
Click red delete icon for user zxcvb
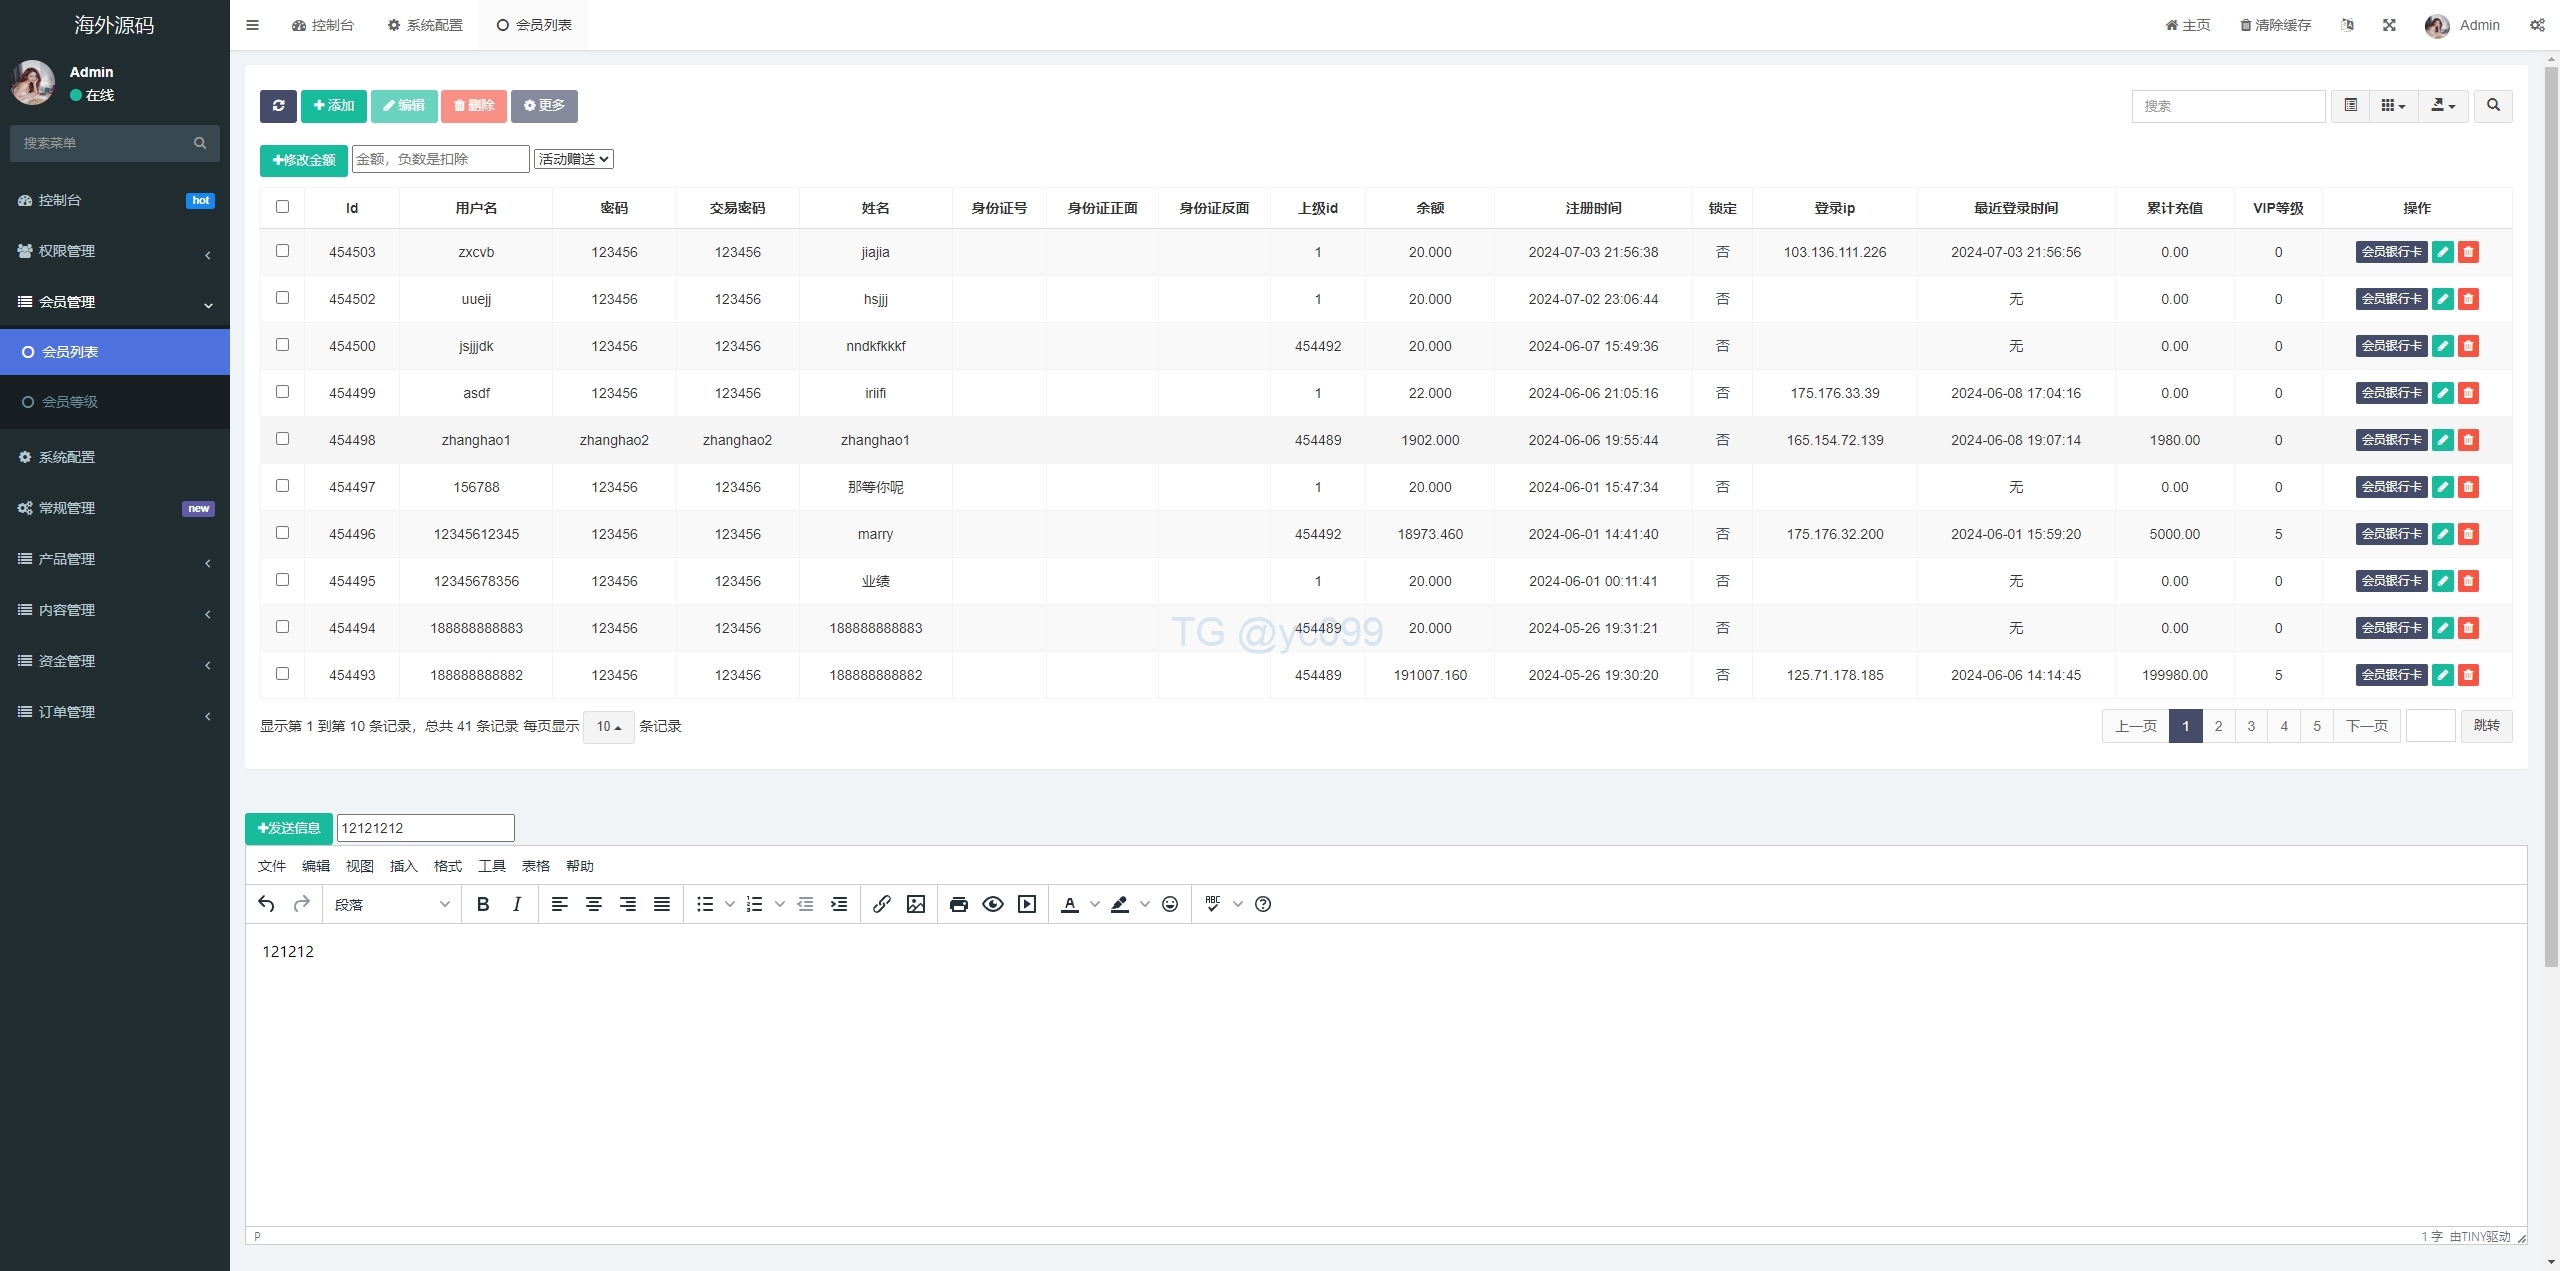[x=2468, y=252]
